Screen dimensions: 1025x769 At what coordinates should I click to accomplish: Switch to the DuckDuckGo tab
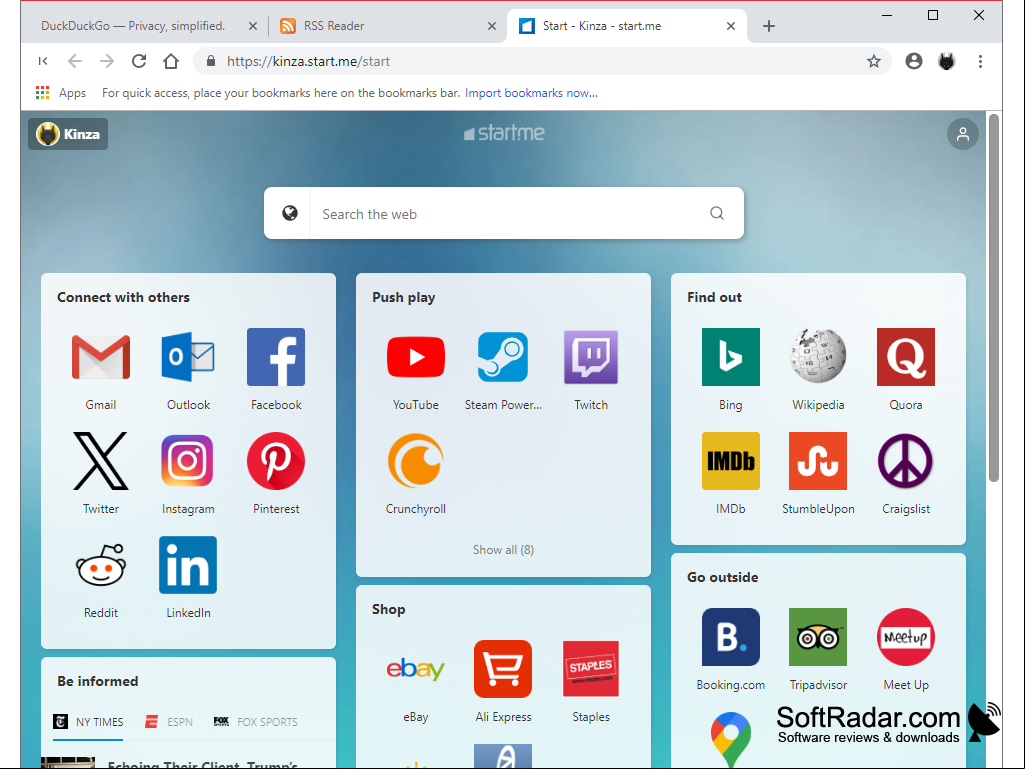click(x=133, y=26)
